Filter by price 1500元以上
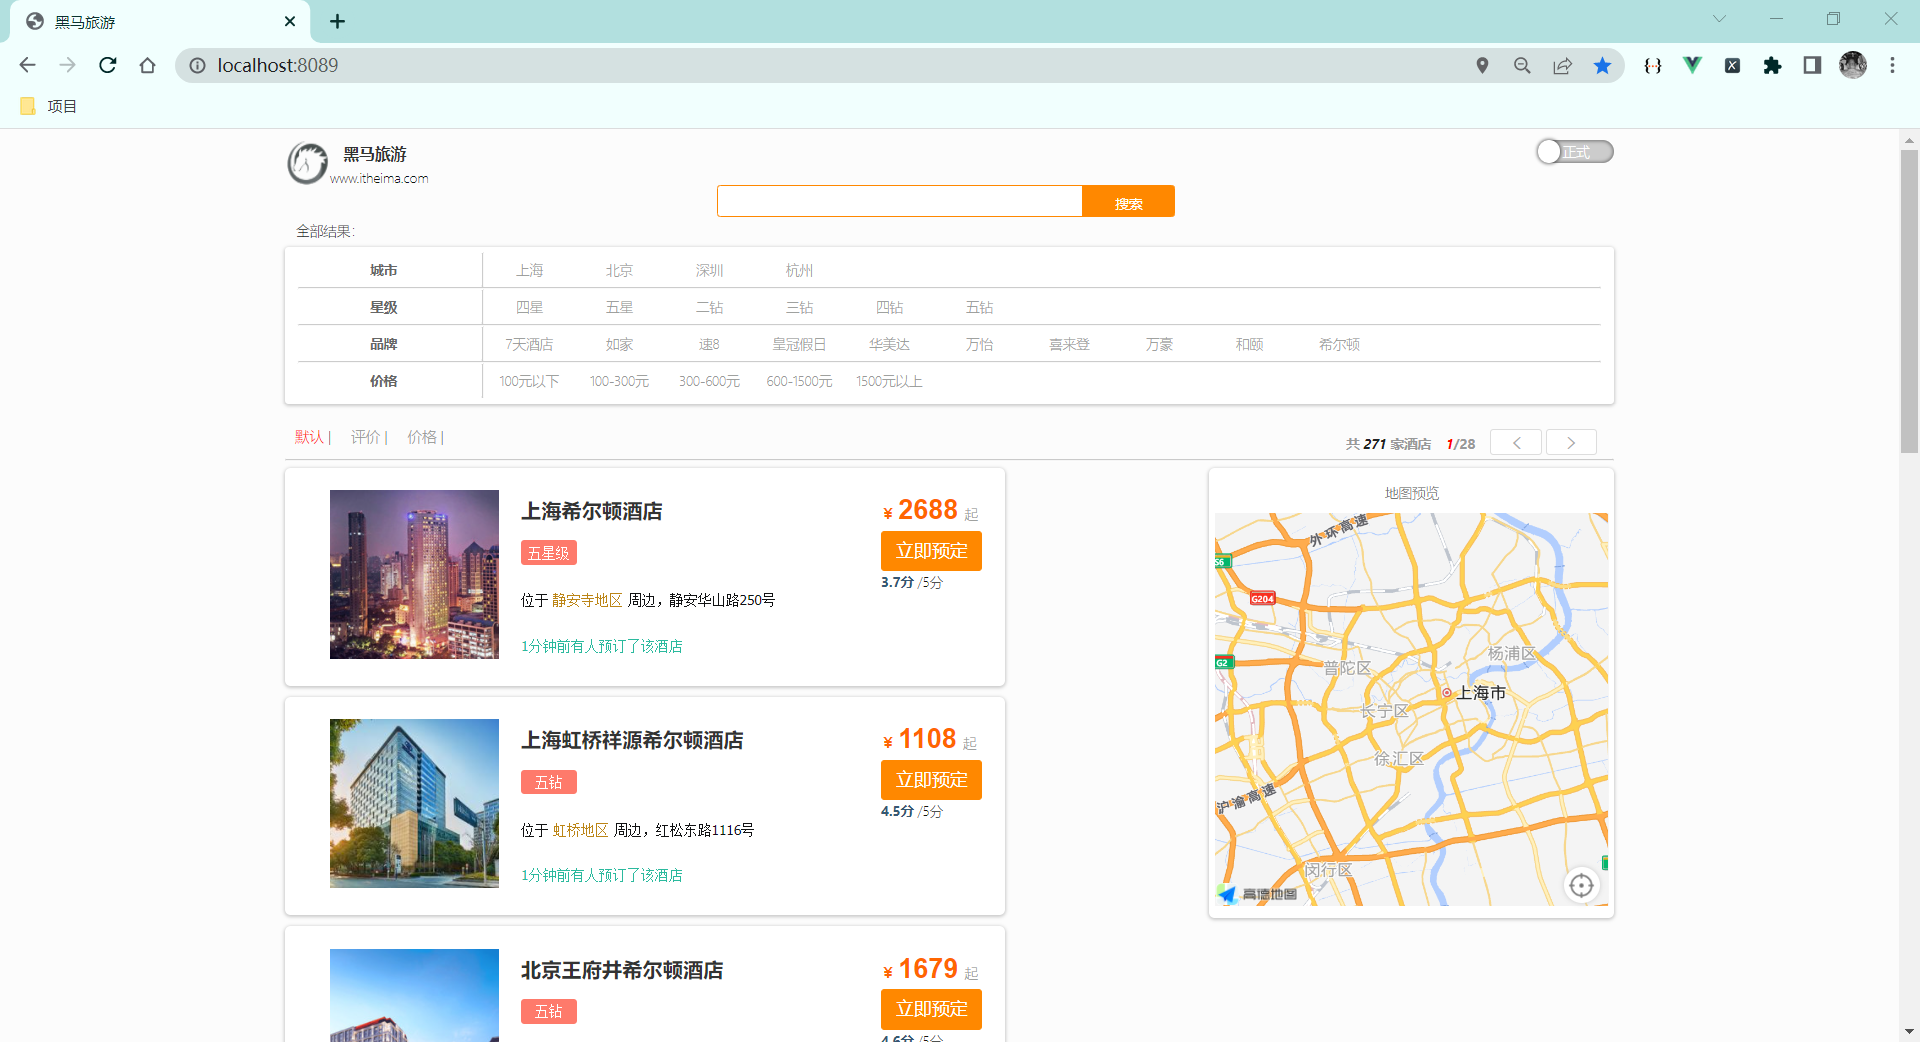 tap(890, 381)
